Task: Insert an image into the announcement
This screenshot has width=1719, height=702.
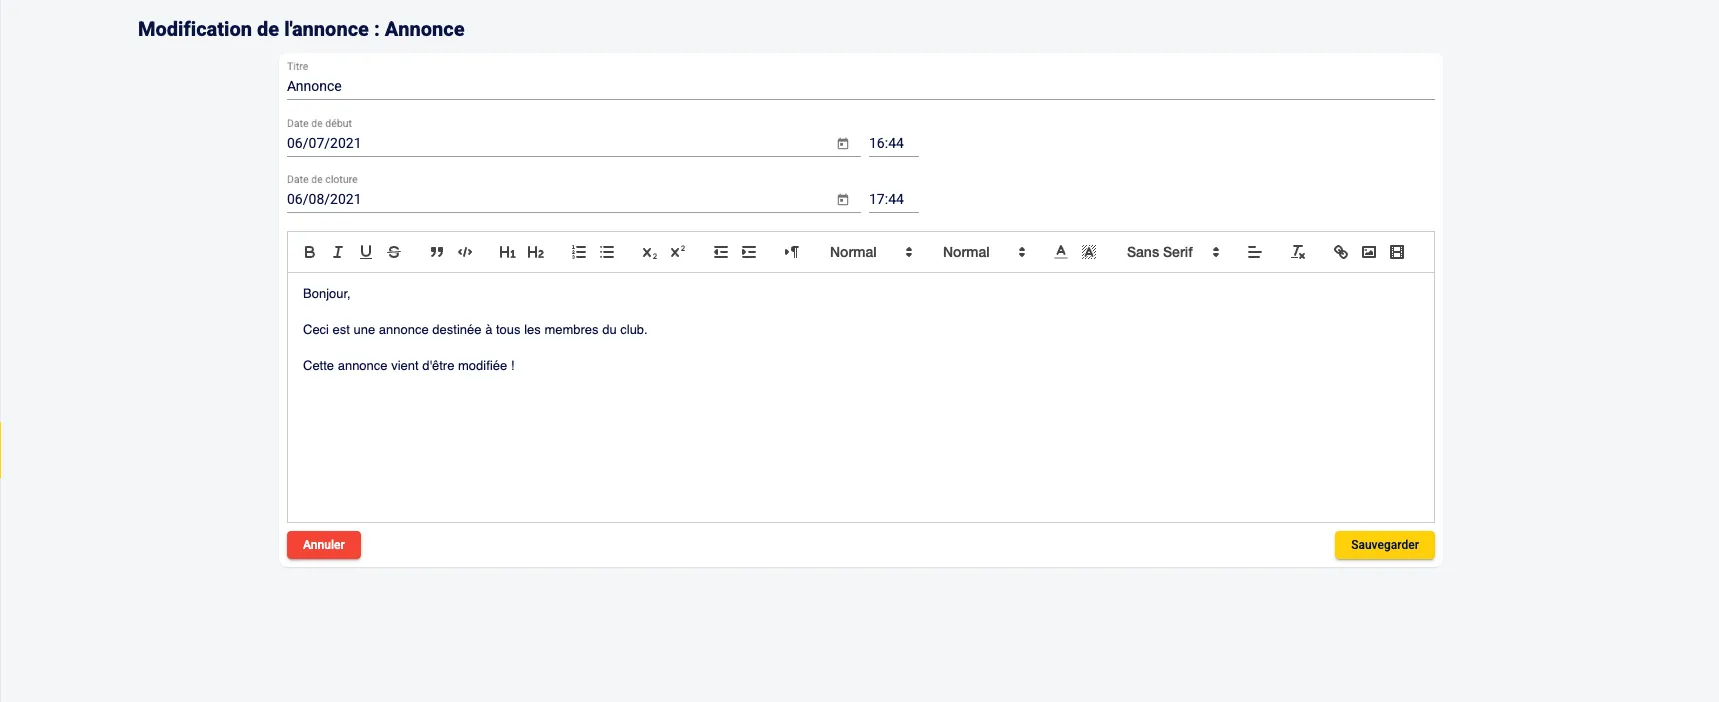Action: pos(1369,252)
